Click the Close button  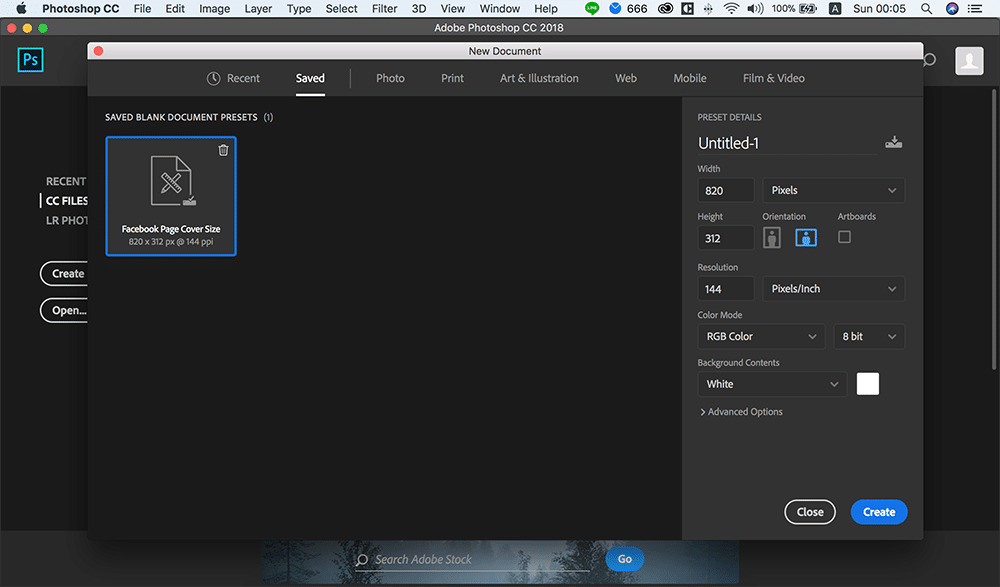810,512
